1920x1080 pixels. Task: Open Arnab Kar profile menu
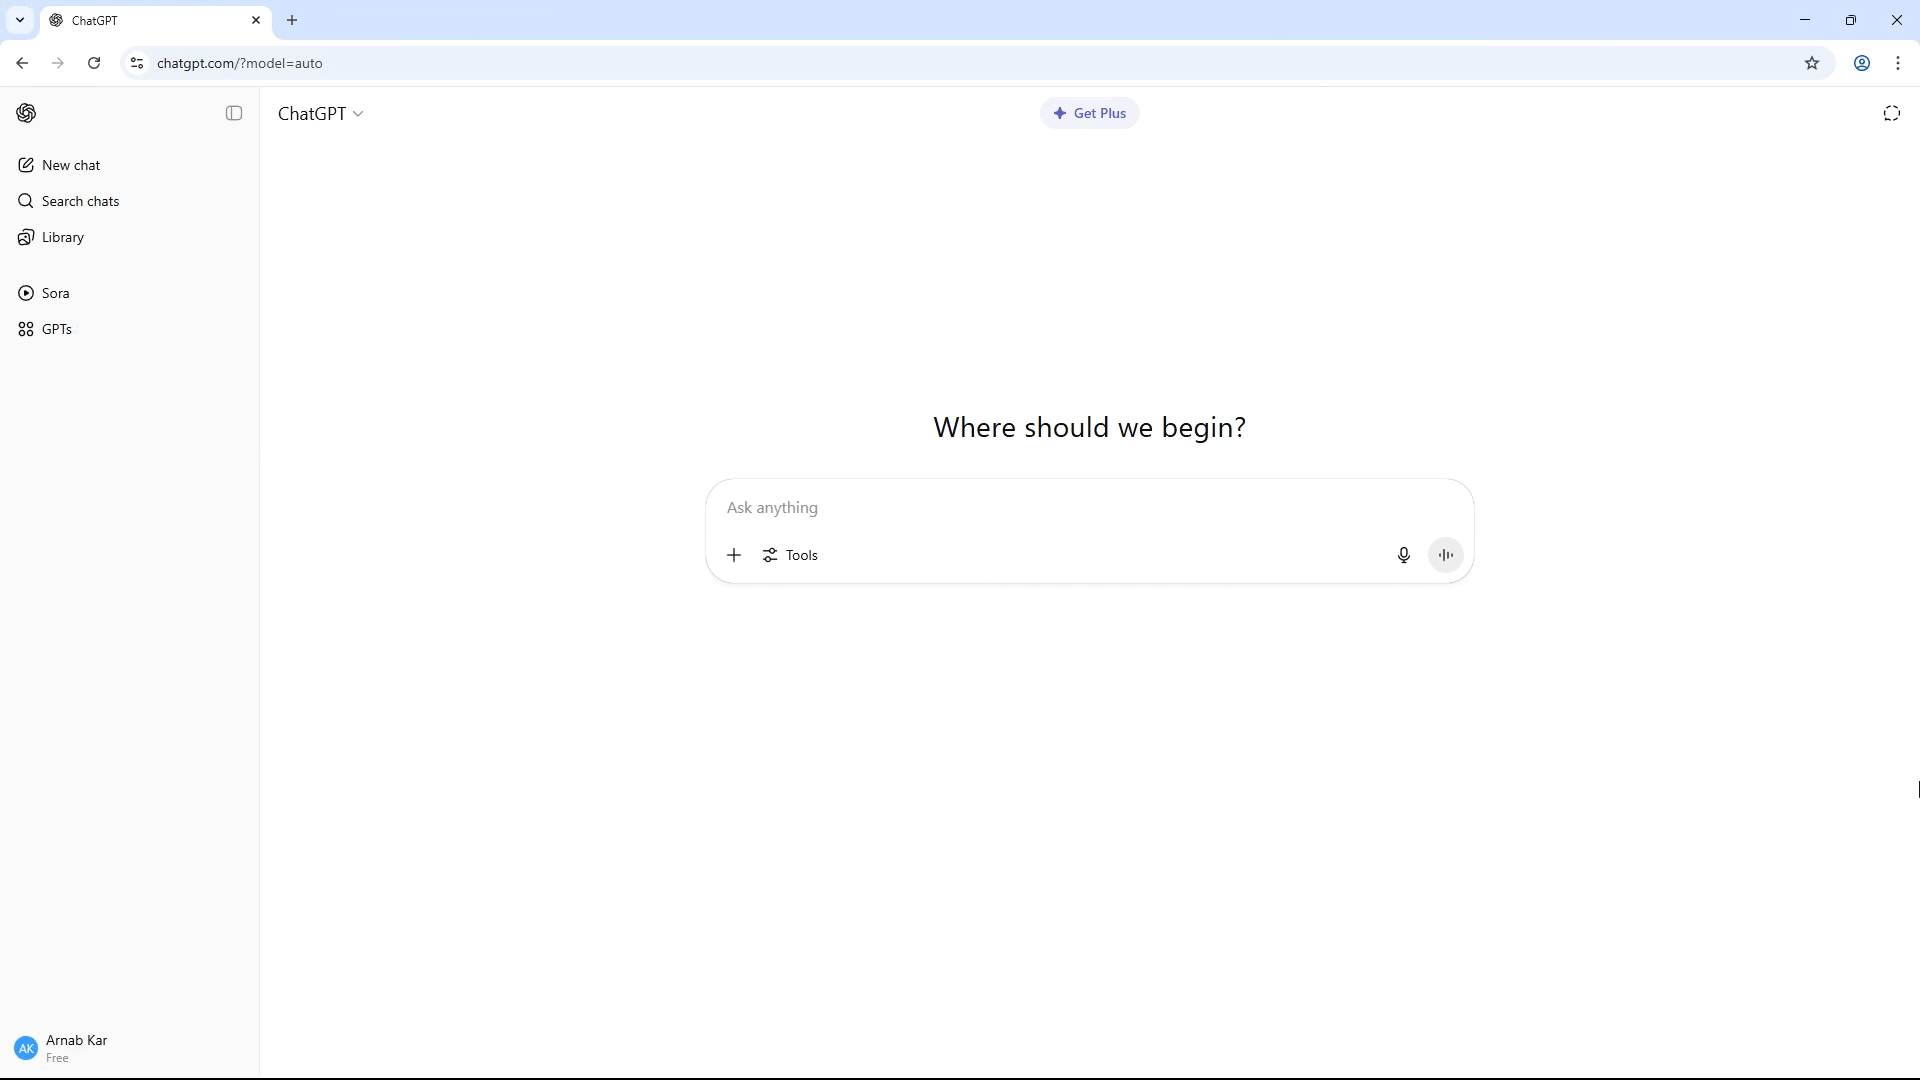(62, 1048)
